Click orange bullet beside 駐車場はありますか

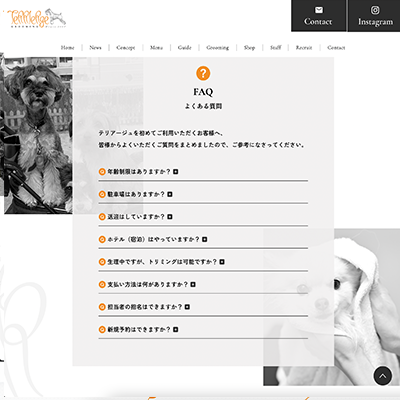tap(102, 194)
